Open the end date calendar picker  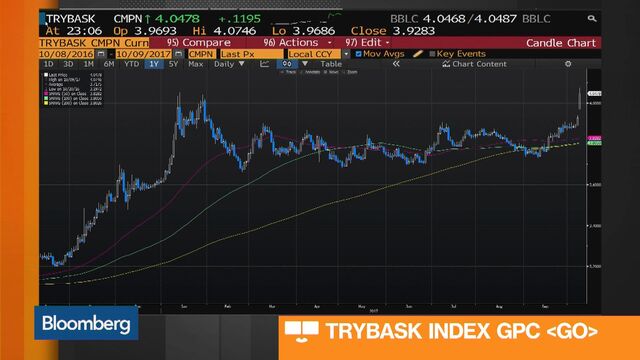[x=178, y=54]
